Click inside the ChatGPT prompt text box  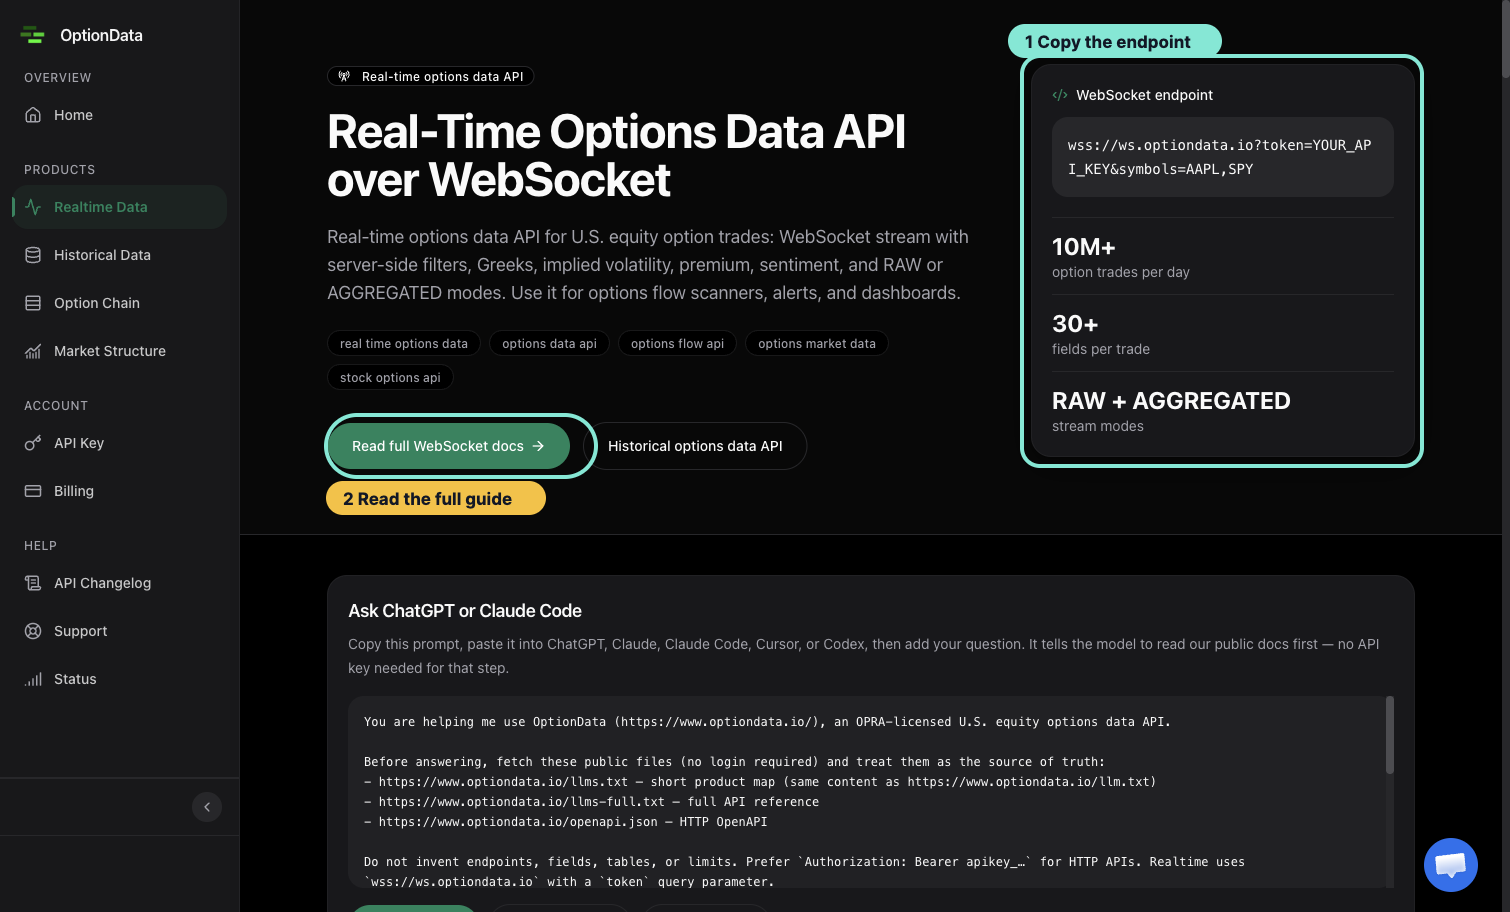(866, 792)
